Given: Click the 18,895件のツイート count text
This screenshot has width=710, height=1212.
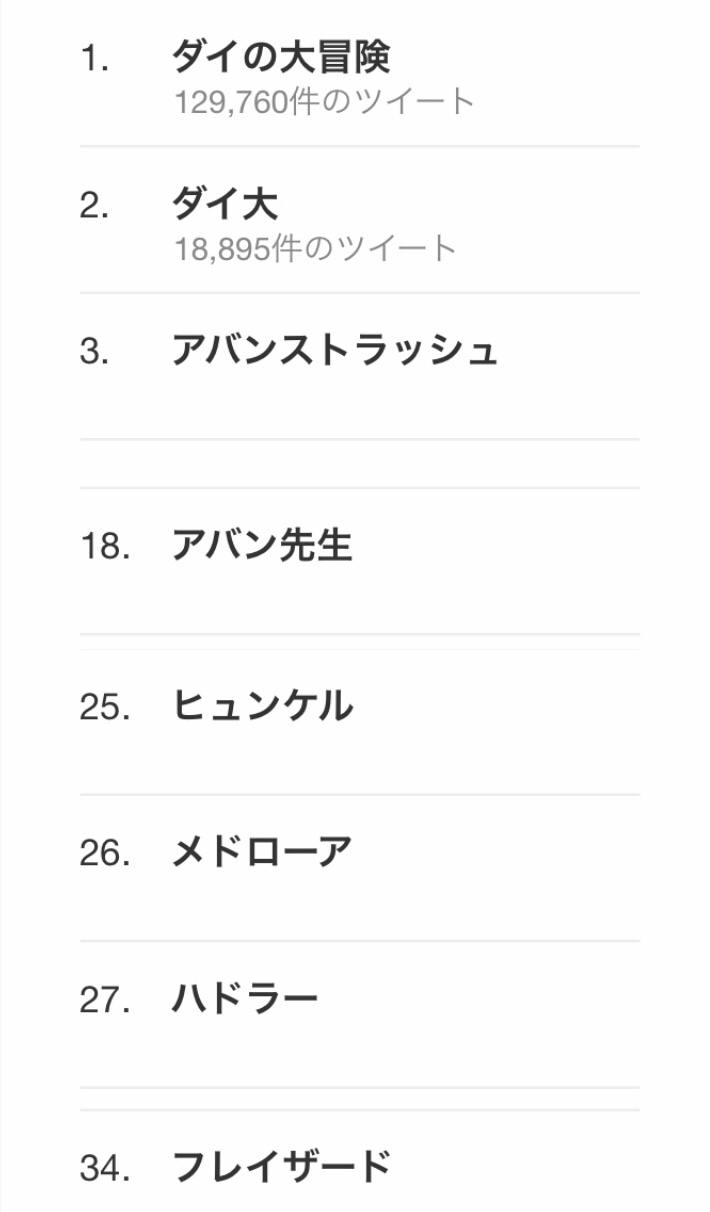Looking at the screenshot, I should click(316, 248).
